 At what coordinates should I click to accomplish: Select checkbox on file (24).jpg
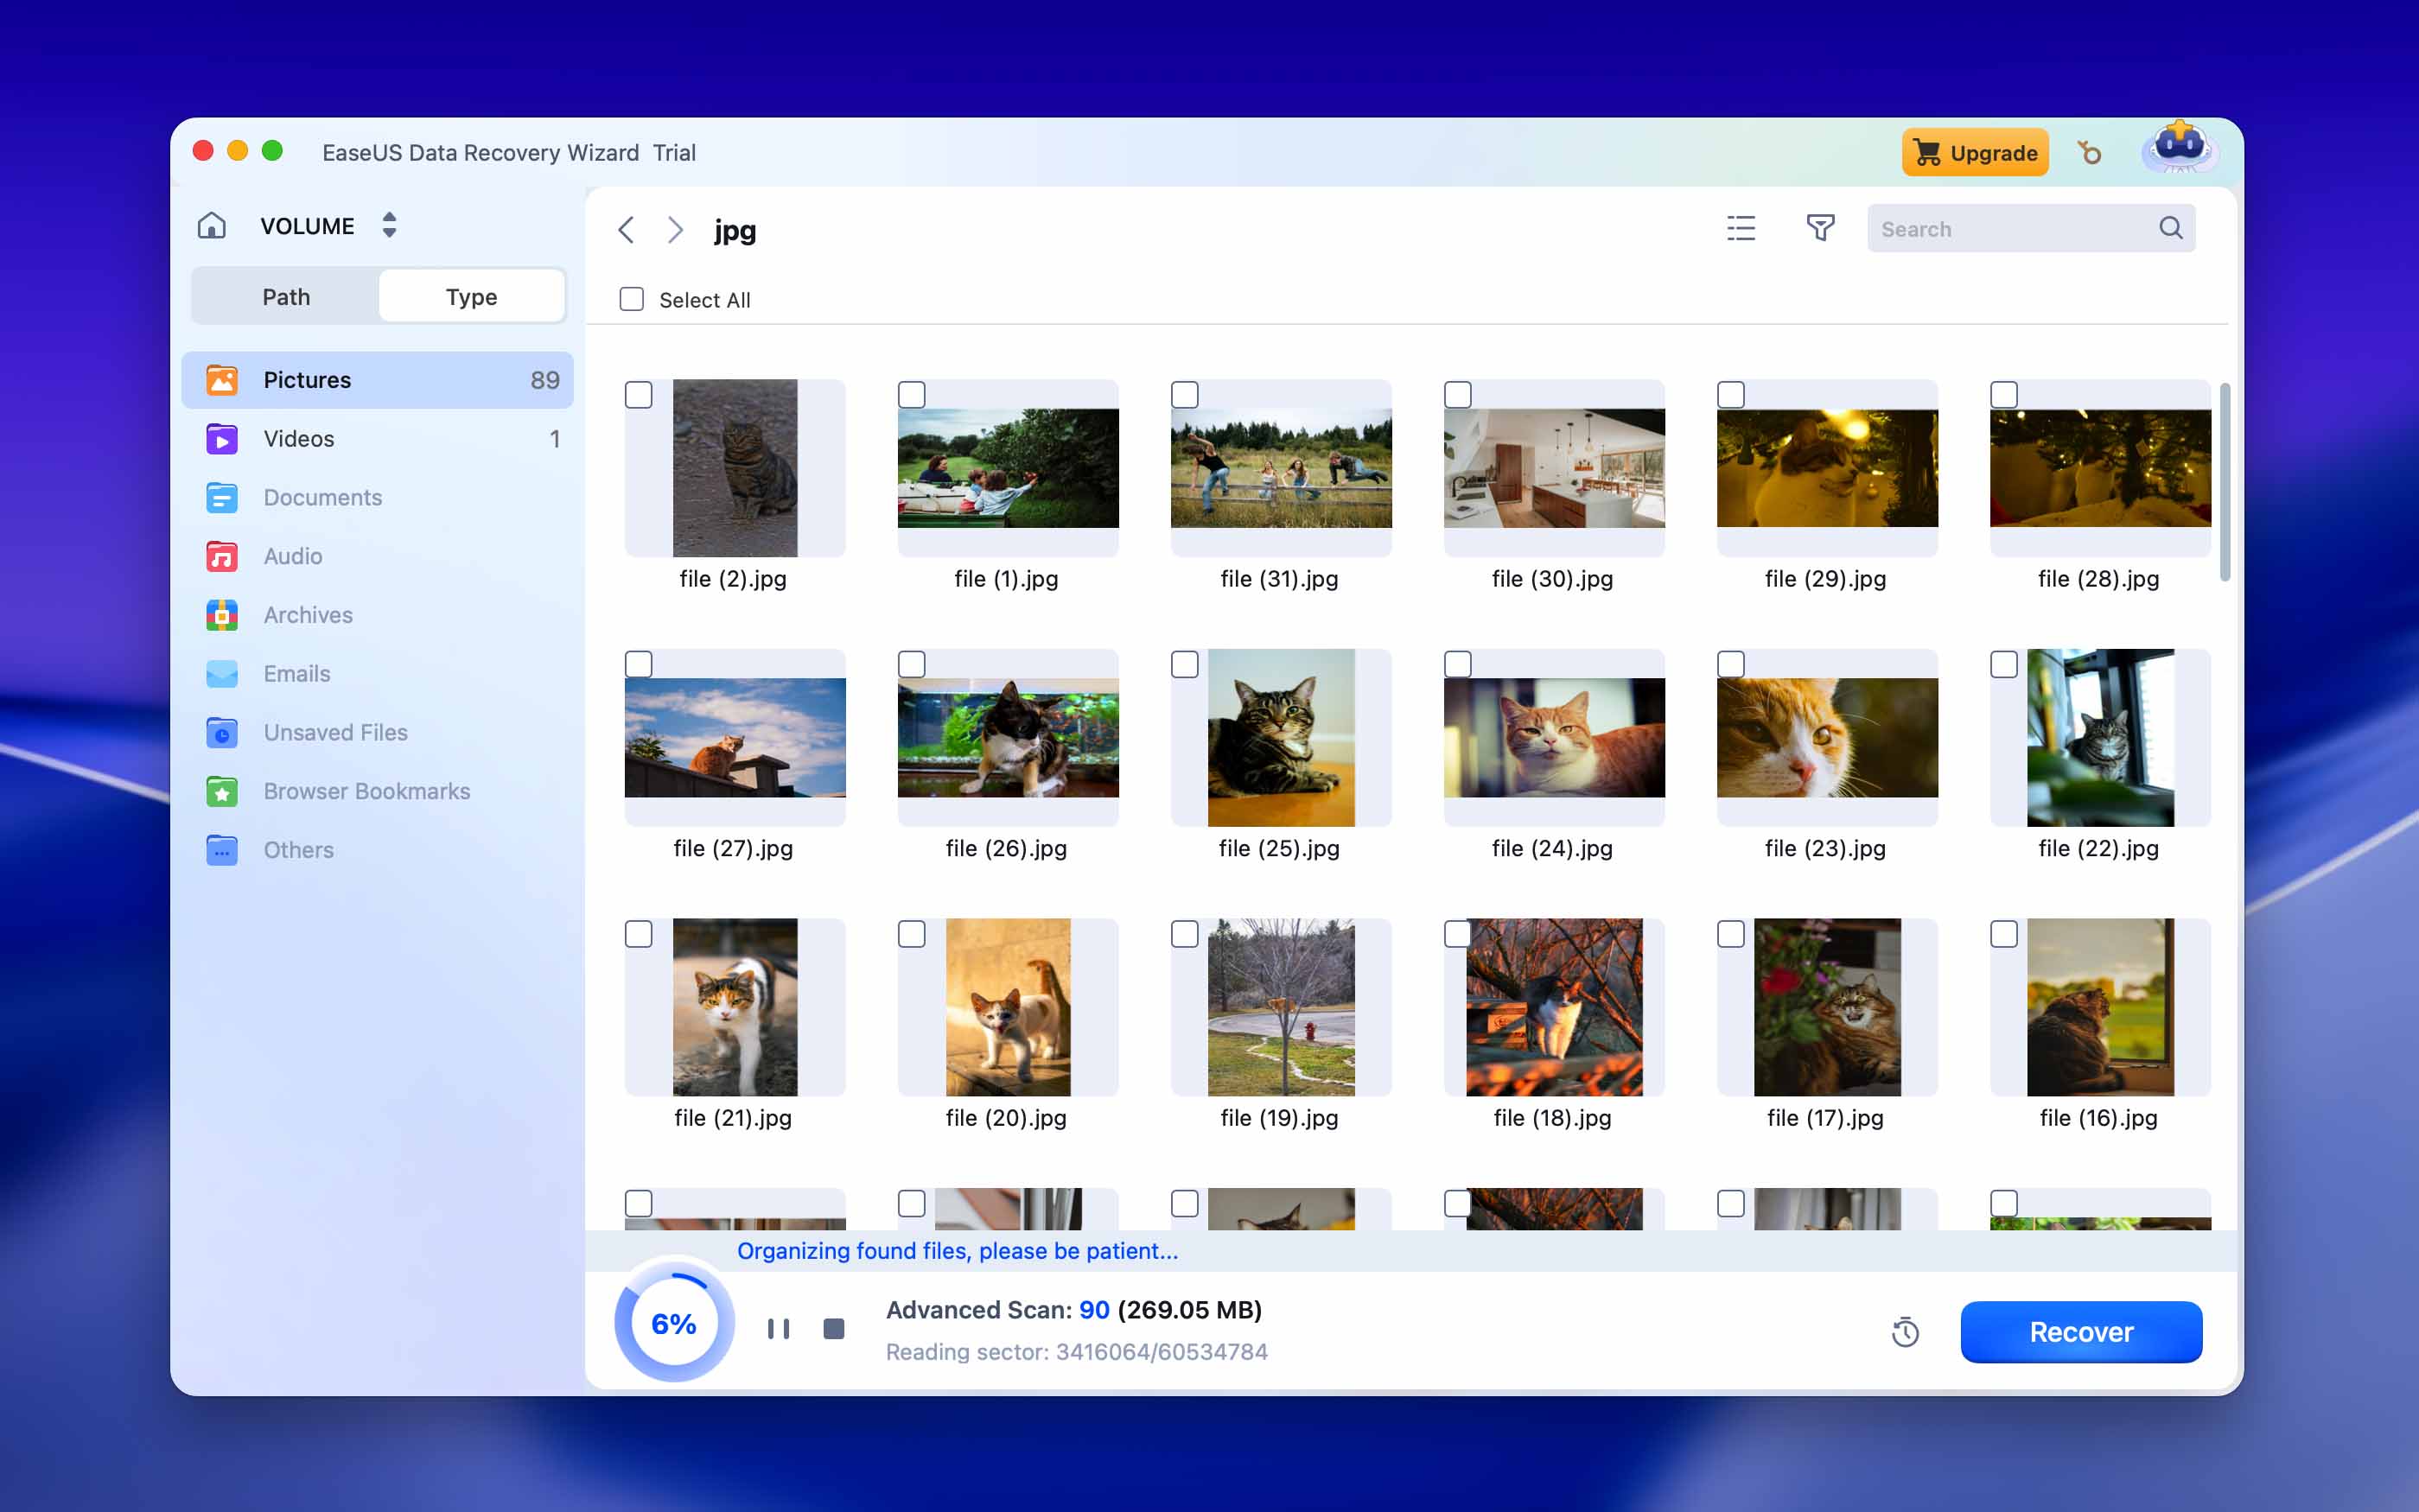click(x=1457, y=664)
